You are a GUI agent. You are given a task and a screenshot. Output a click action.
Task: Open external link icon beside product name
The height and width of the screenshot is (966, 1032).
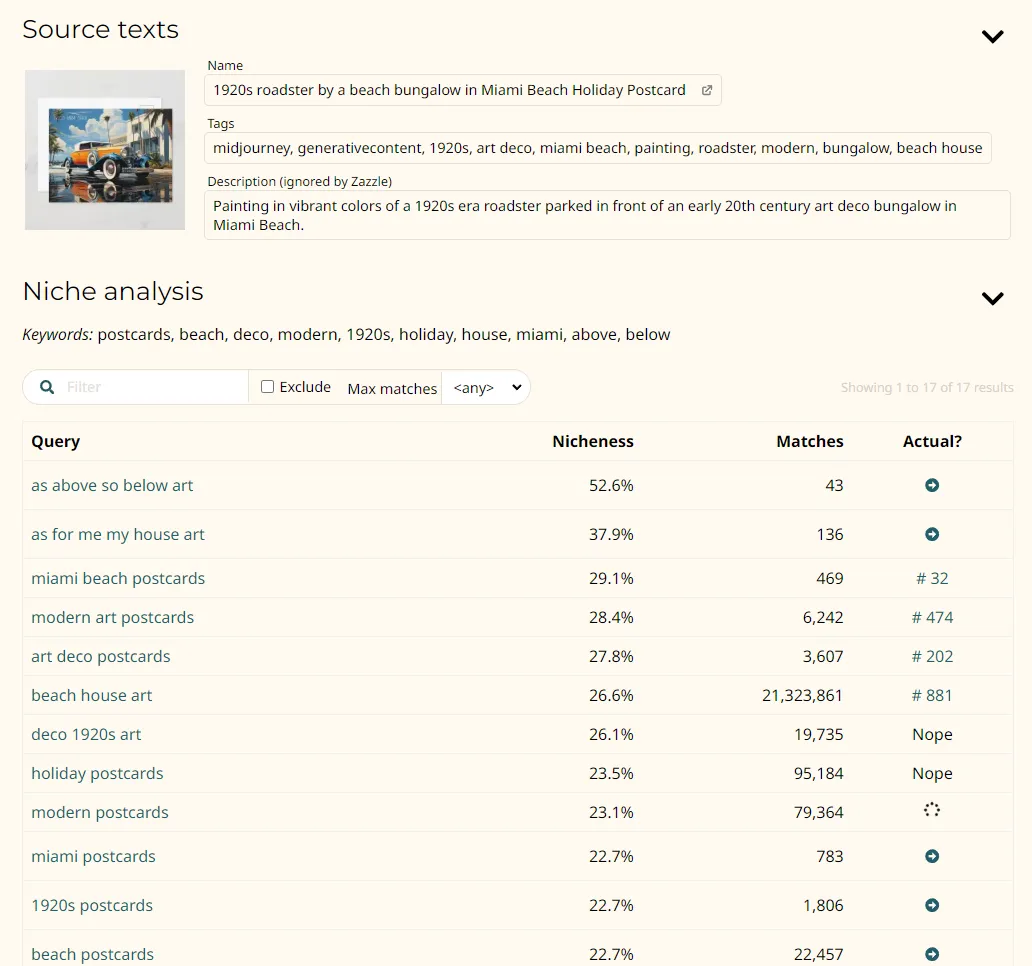[706, 90]
